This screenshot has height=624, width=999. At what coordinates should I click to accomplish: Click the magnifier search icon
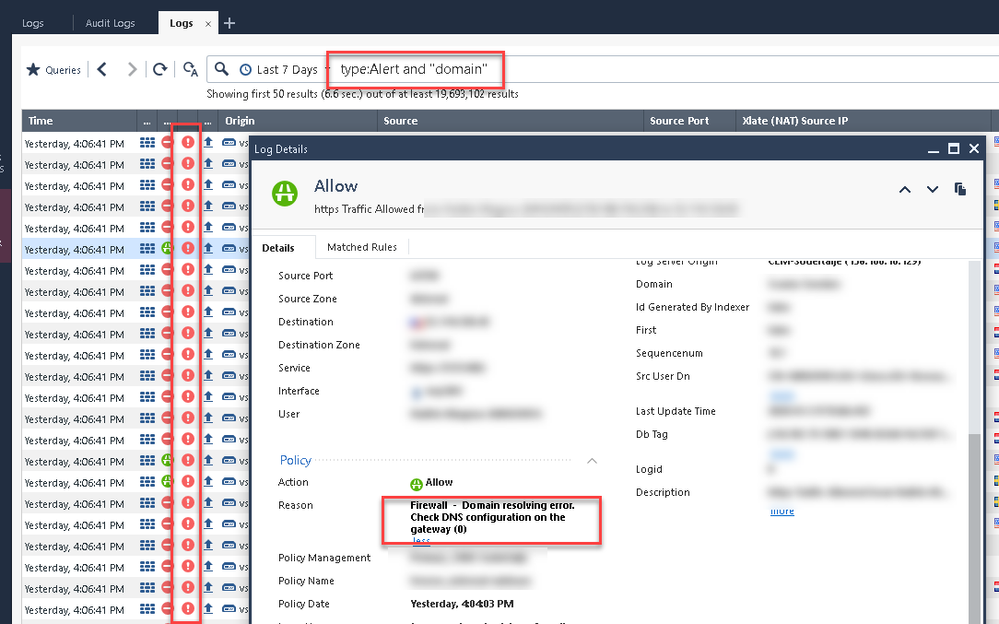pos(222,69)
